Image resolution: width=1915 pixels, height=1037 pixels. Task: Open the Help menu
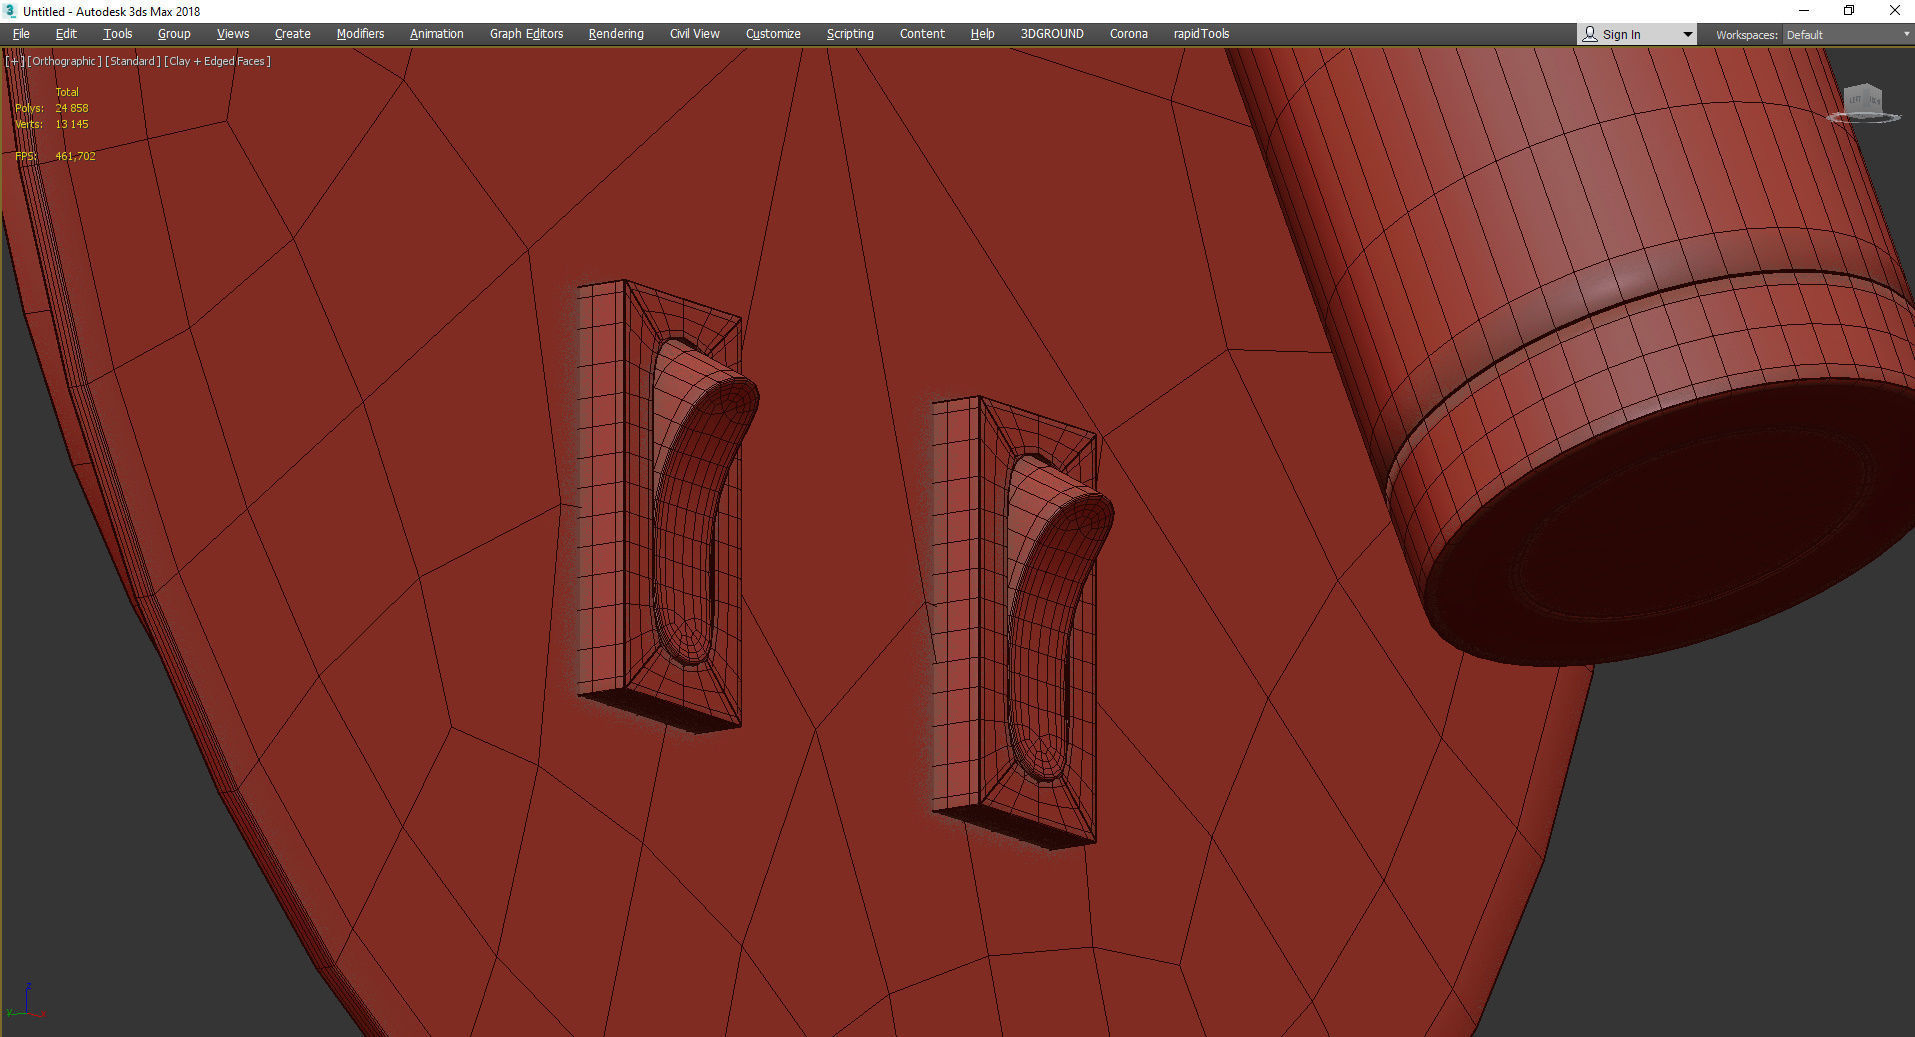click(x=982, y=34)
